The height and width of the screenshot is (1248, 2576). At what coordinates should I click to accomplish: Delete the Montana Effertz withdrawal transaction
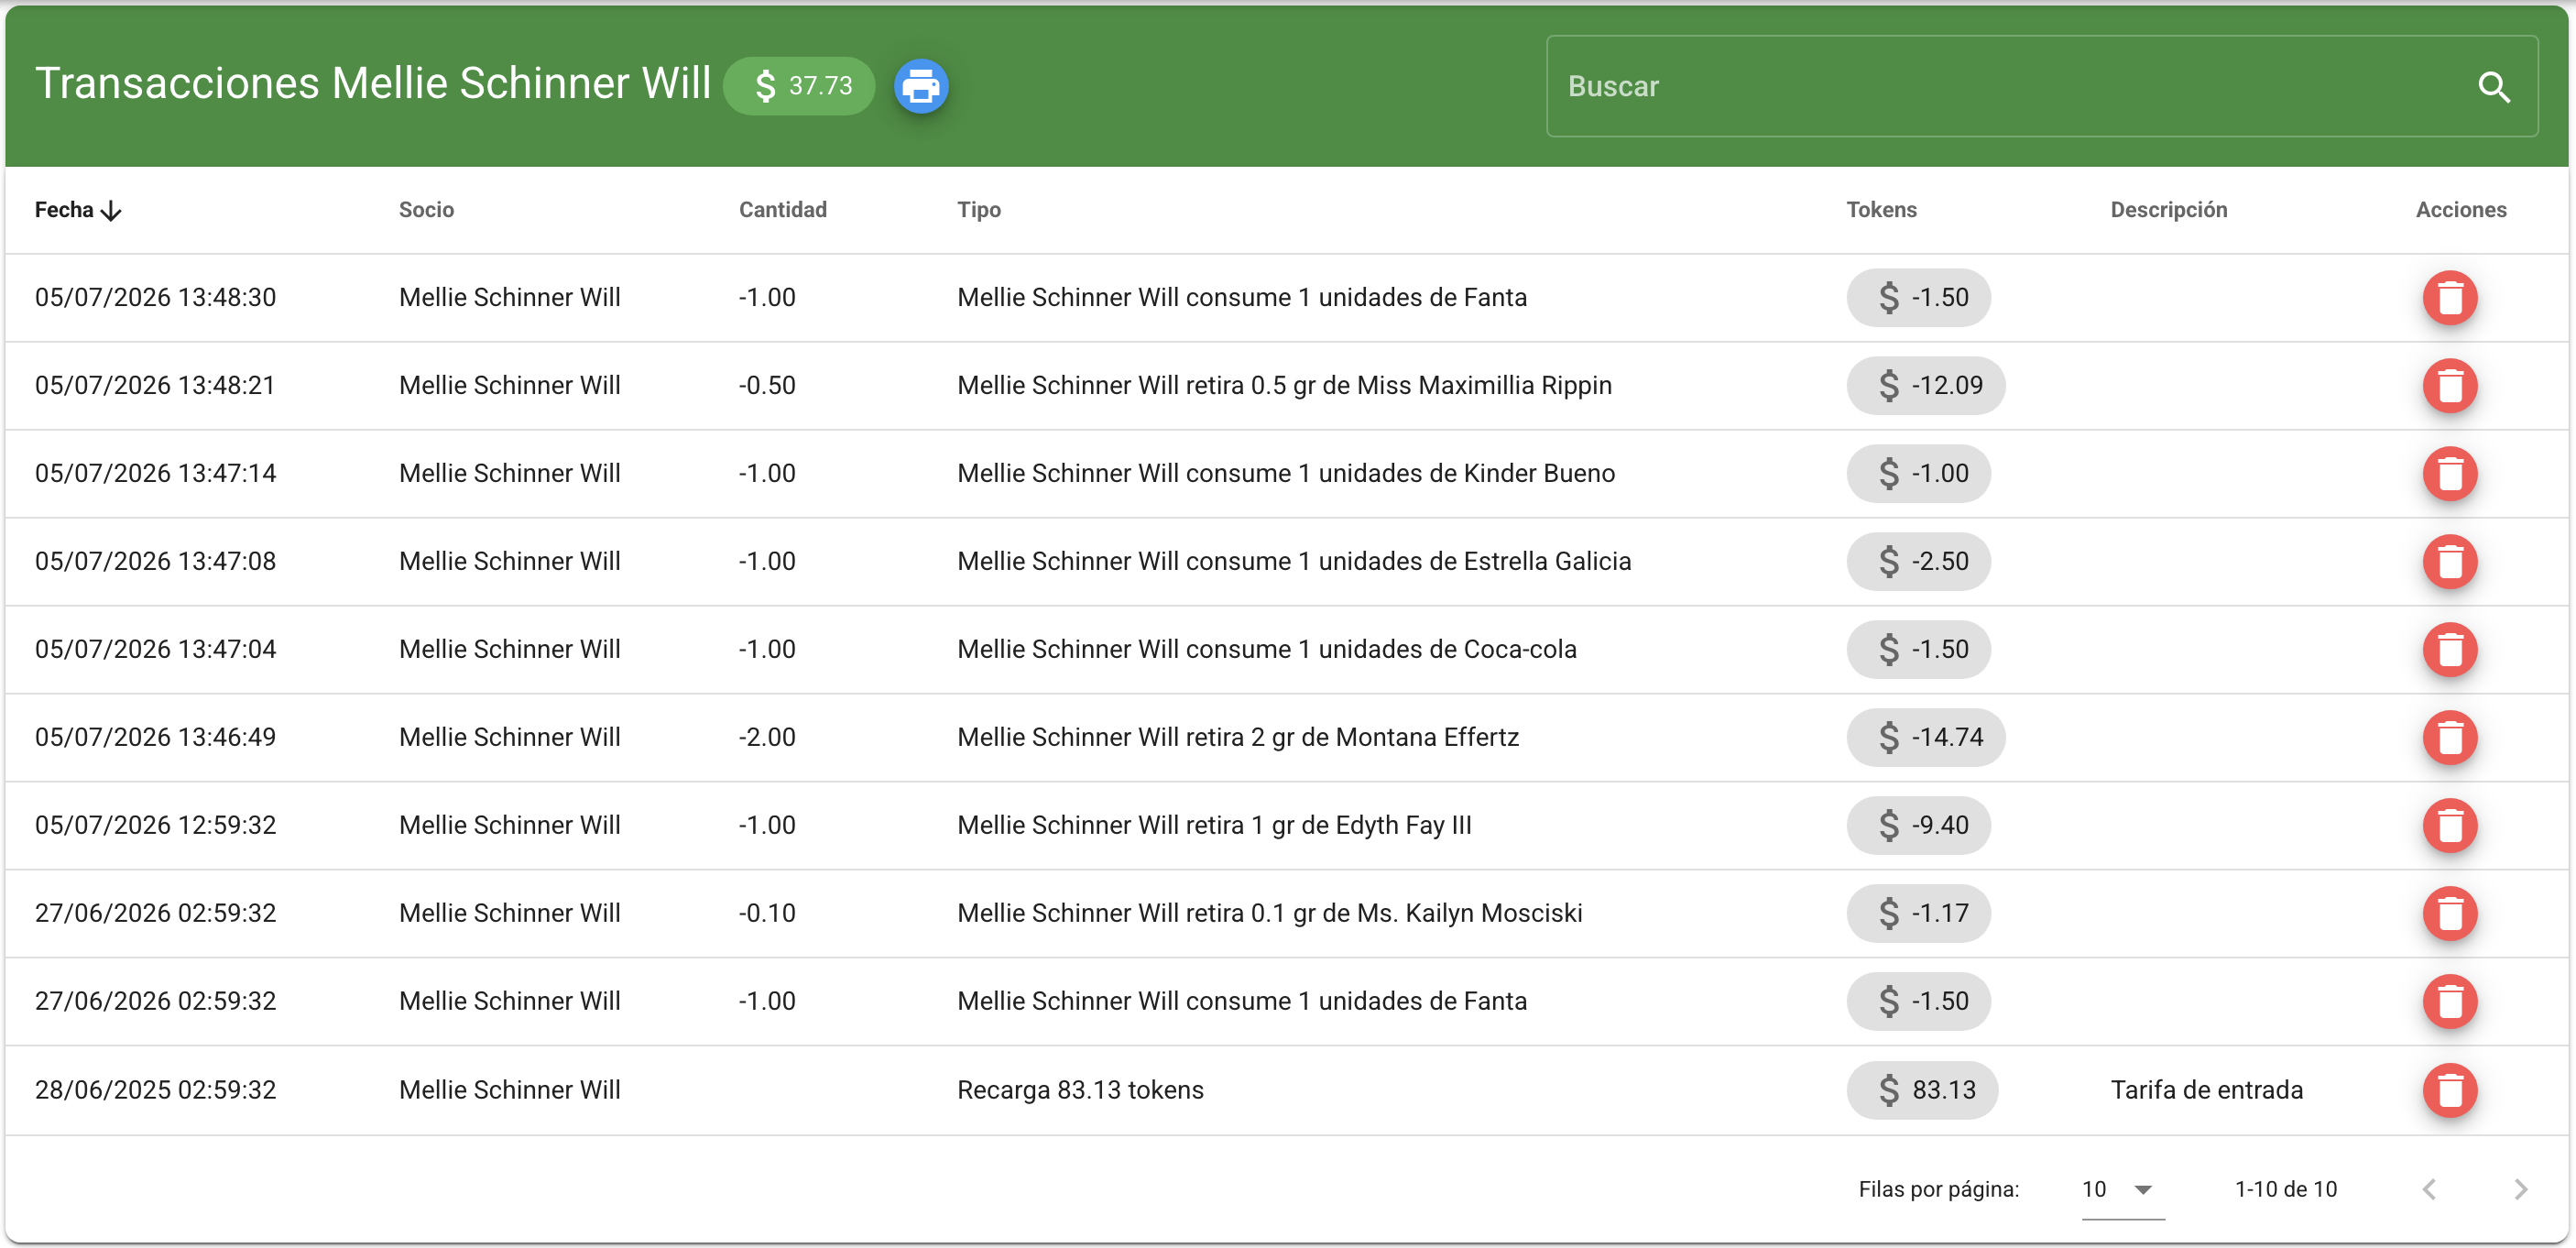[2449, 738]
